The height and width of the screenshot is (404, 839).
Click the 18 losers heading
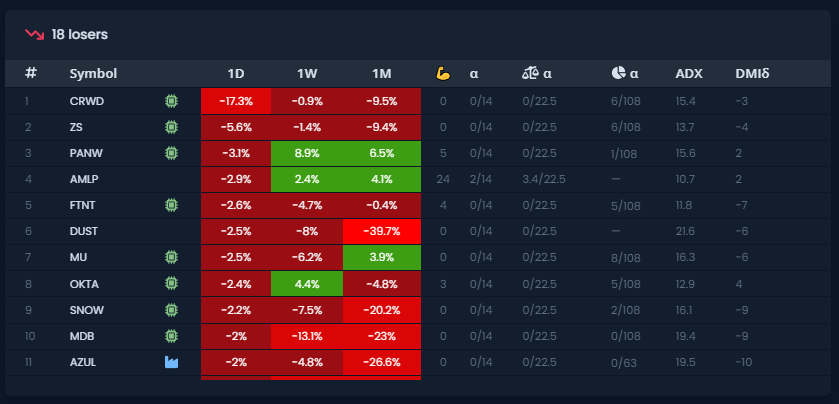tap(80, 35)
